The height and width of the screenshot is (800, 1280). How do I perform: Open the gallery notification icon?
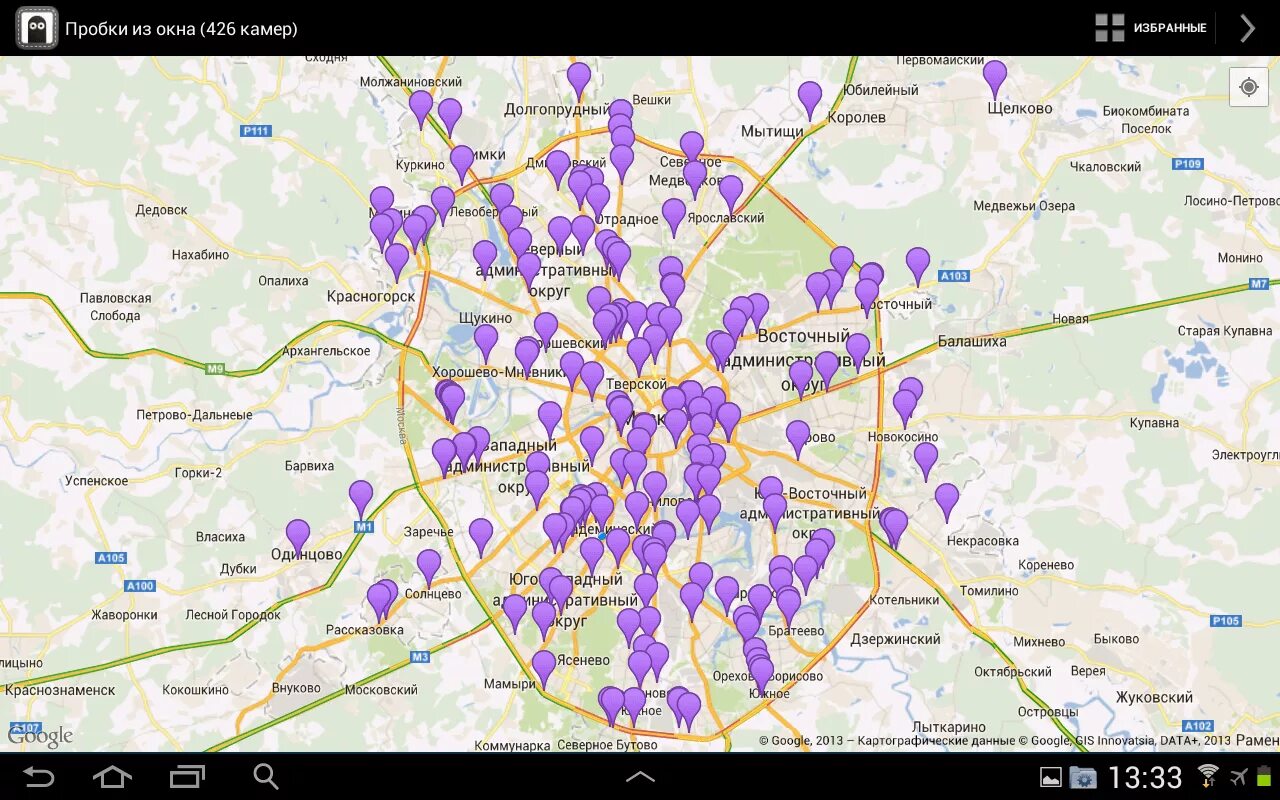[x=1050, y=777]
